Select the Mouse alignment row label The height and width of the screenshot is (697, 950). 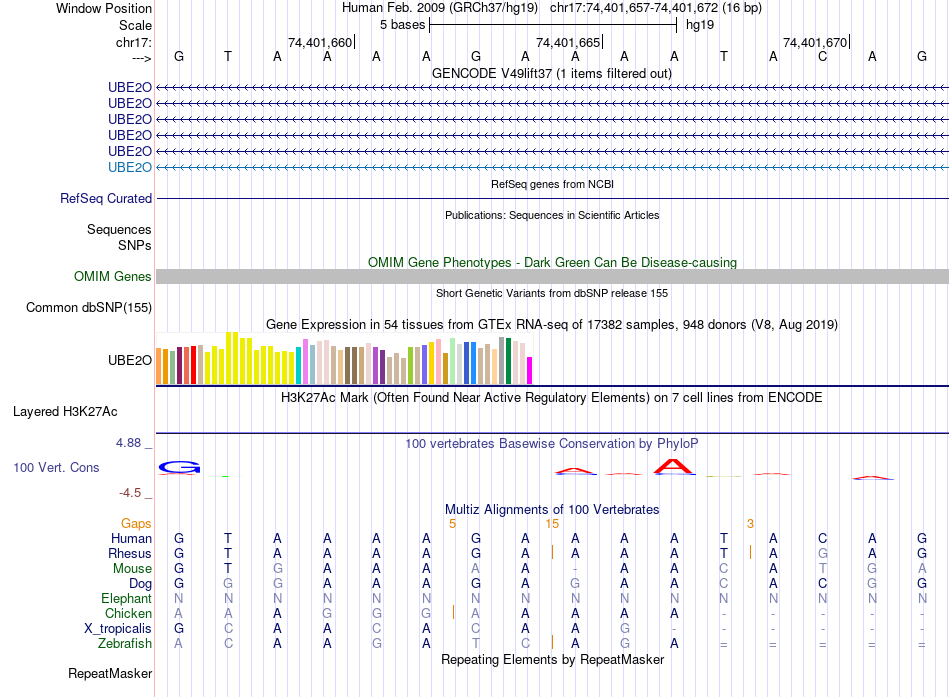[x=132, y=569]
